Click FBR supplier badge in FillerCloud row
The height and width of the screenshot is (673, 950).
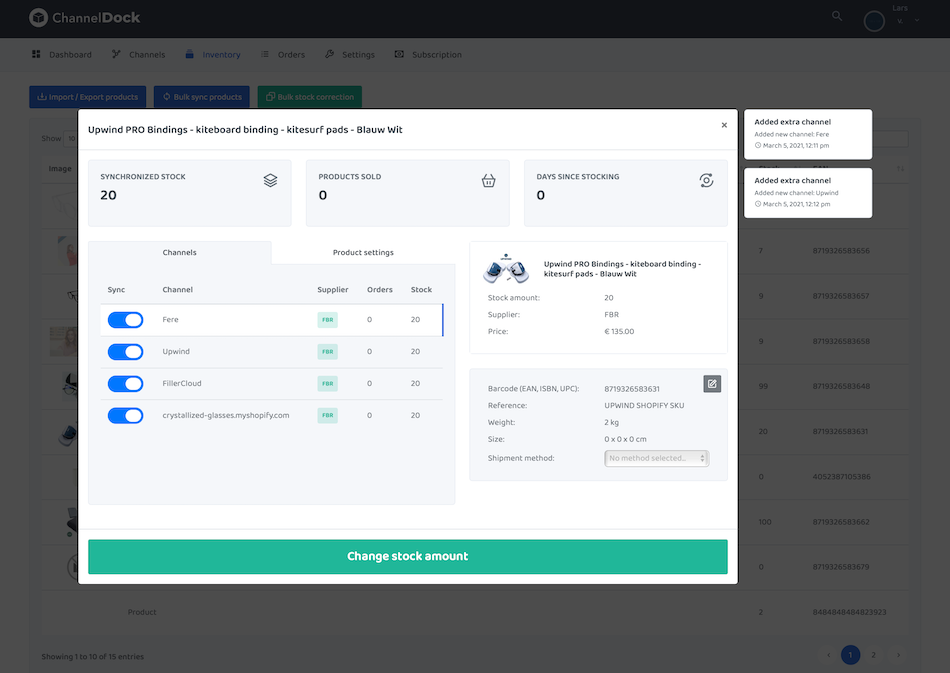pyautogui.click(x=328, y=383)
